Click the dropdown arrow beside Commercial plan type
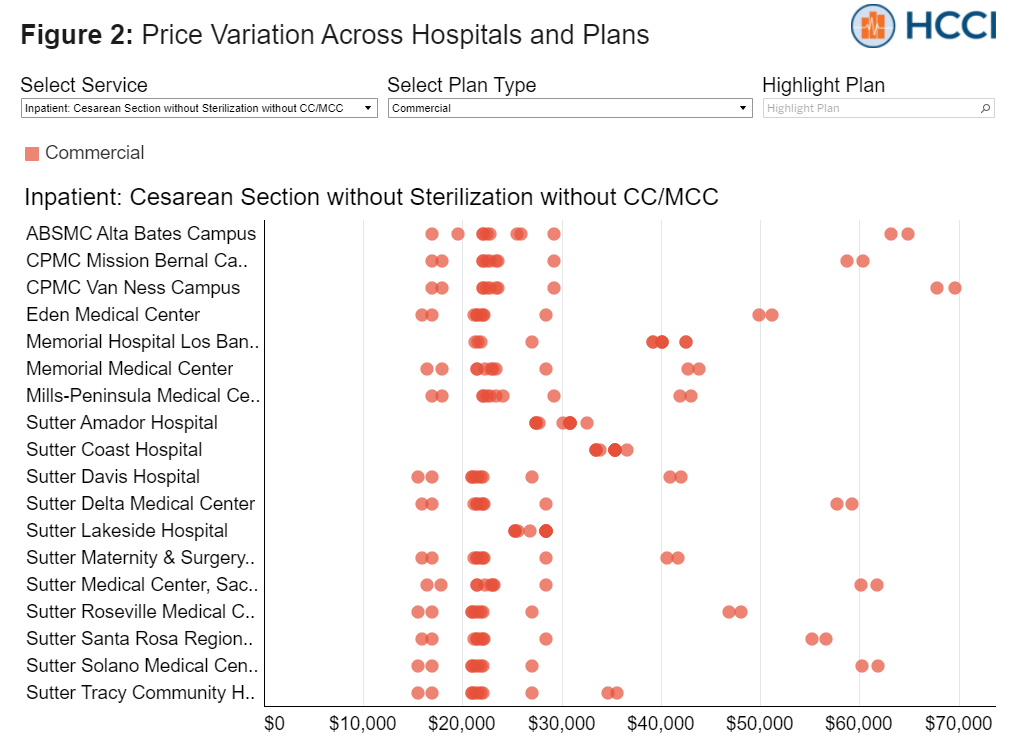Image resolution: width=1010 pixels, height=742 pixels. pyautogui.click(x=742, y=108)
